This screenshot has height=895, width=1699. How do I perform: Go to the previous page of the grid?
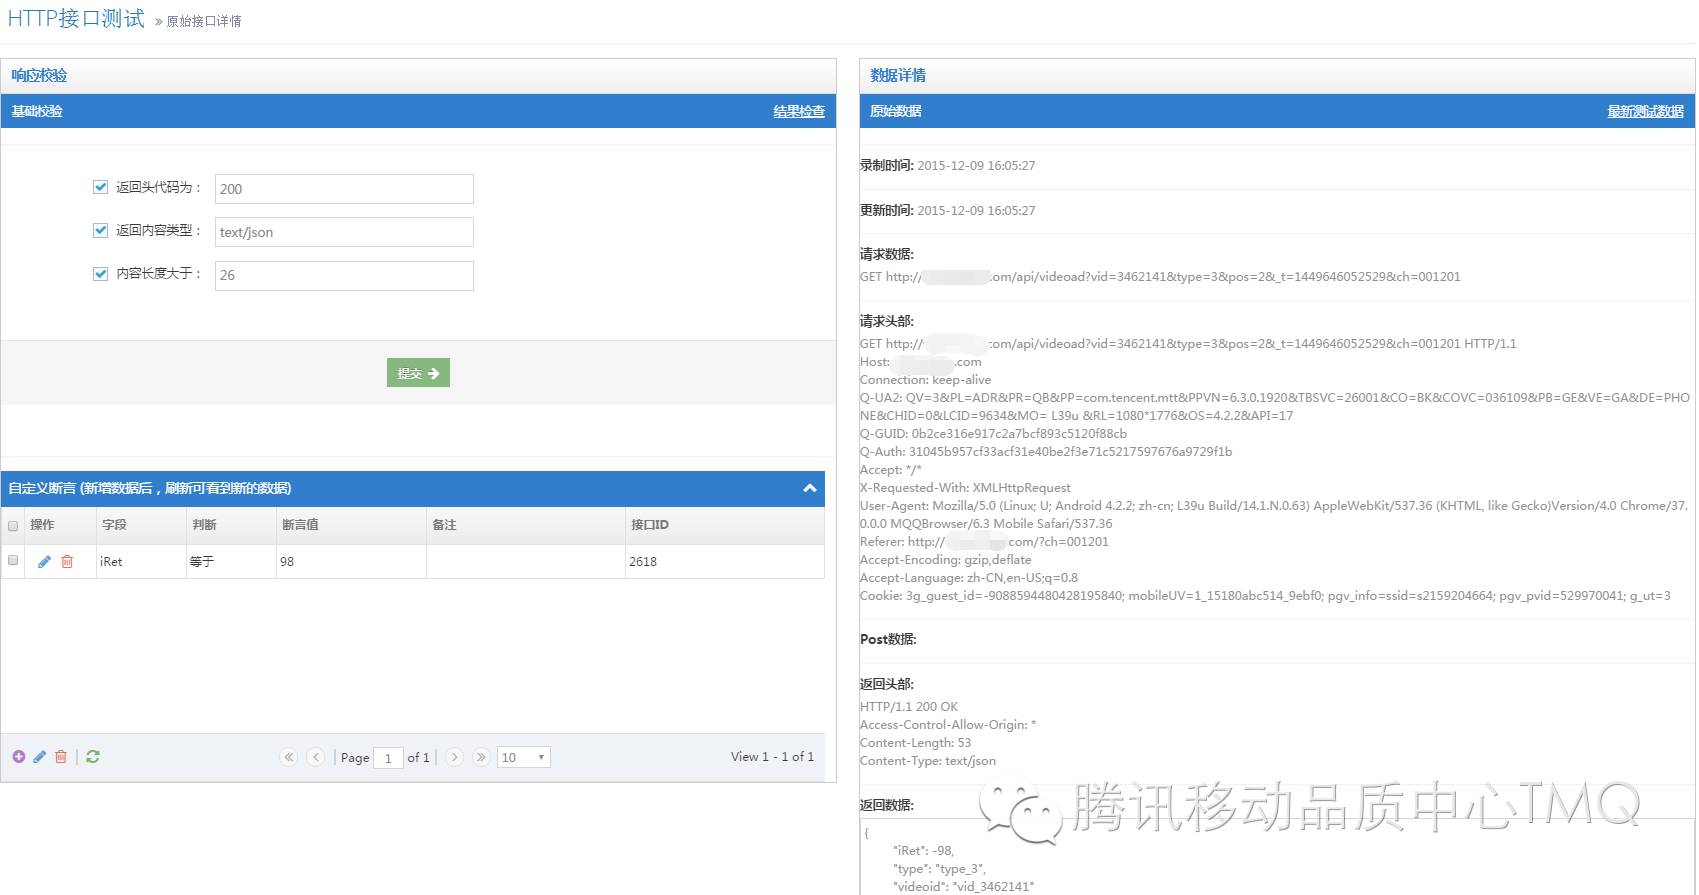click(x=316, y=757)
